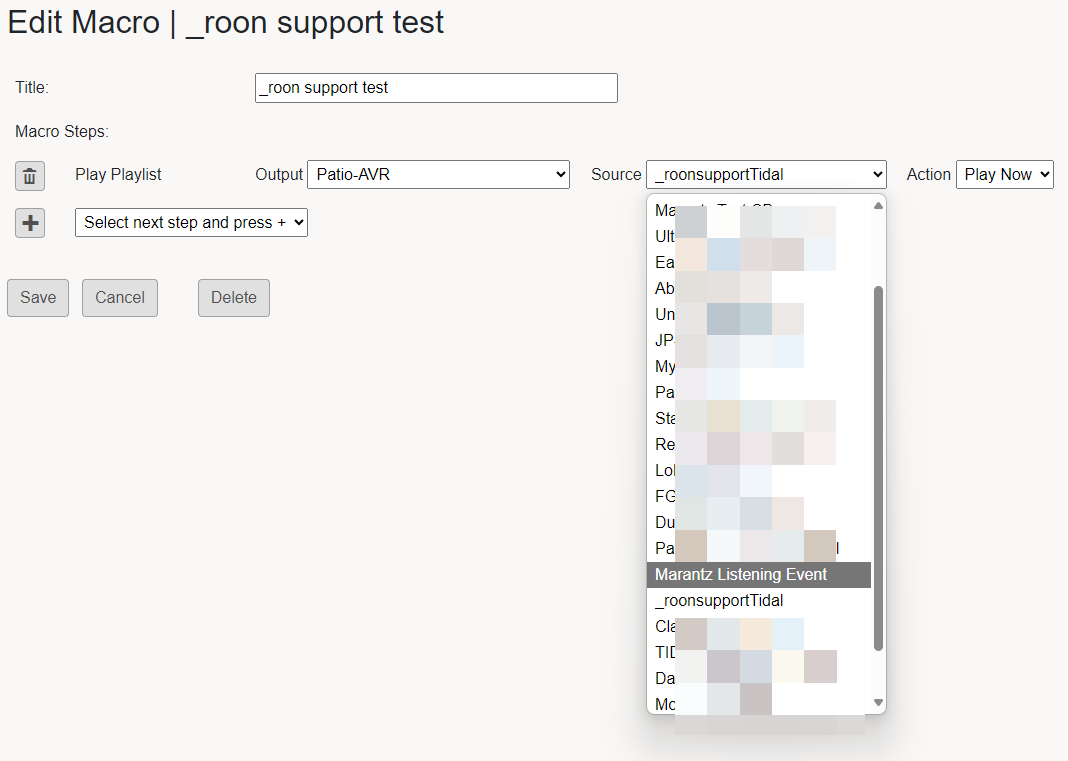Open the Output dropdown showing Patio-AVR
This screenshot has width=1068, height=761.
[x=438, y=175]
